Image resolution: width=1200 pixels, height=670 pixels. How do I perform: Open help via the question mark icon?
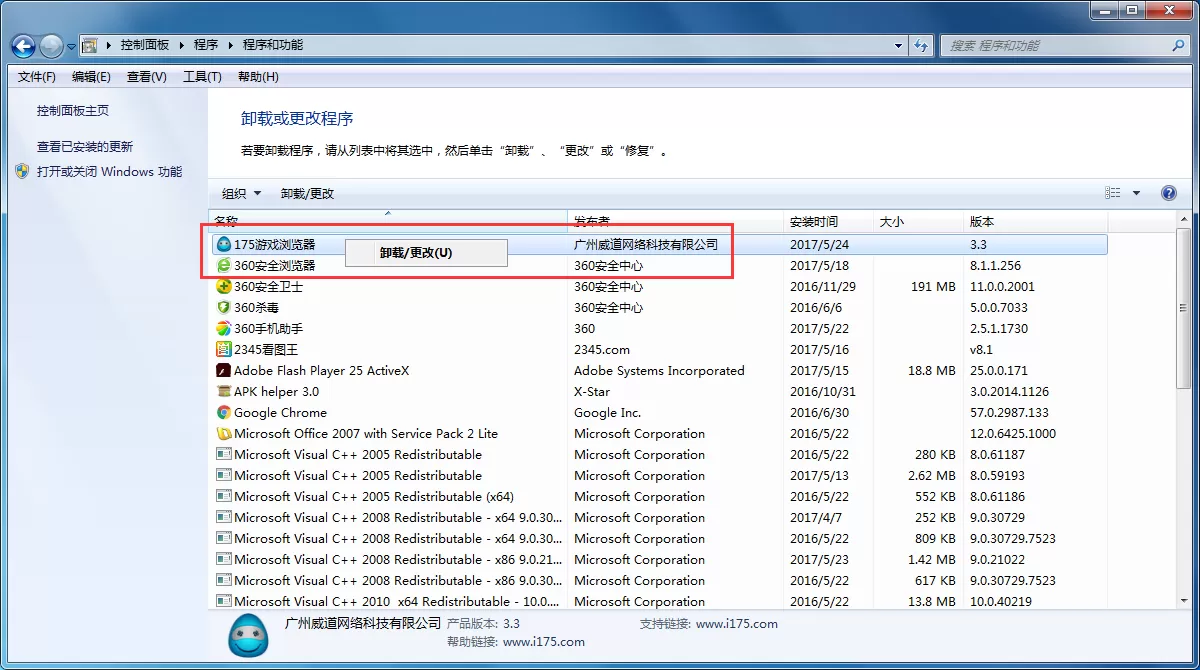point(1168,193)
